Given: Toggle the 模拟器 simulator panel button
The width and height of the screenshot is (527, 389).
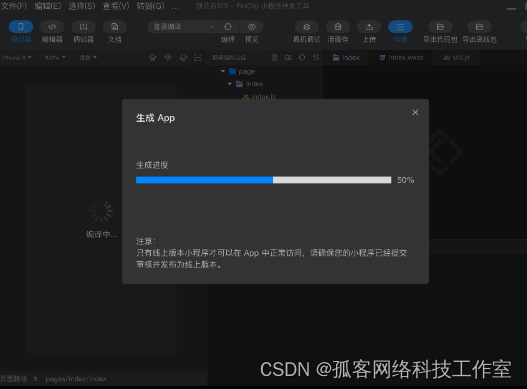Looking at the screenshot, I should 21,27.
